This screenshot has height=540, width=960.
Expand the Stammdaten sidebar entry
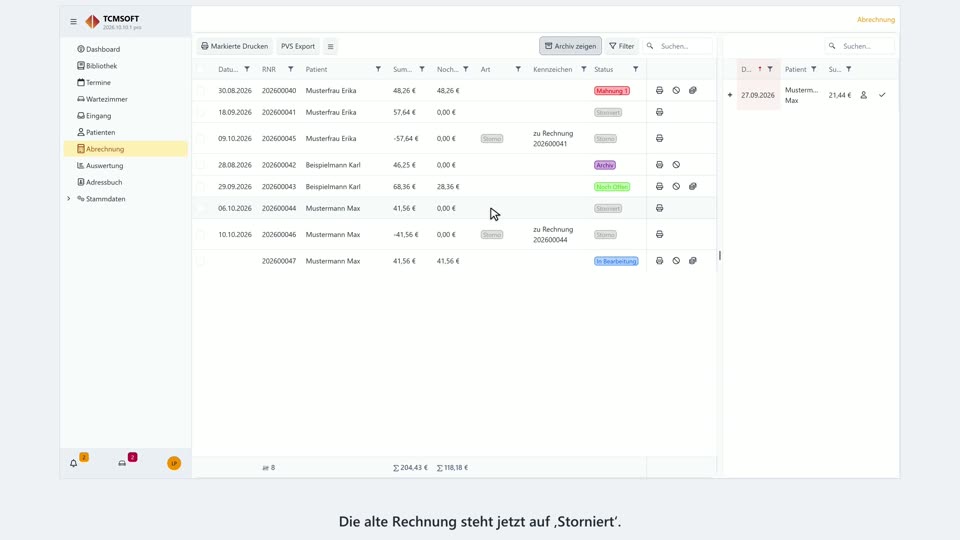69,199
